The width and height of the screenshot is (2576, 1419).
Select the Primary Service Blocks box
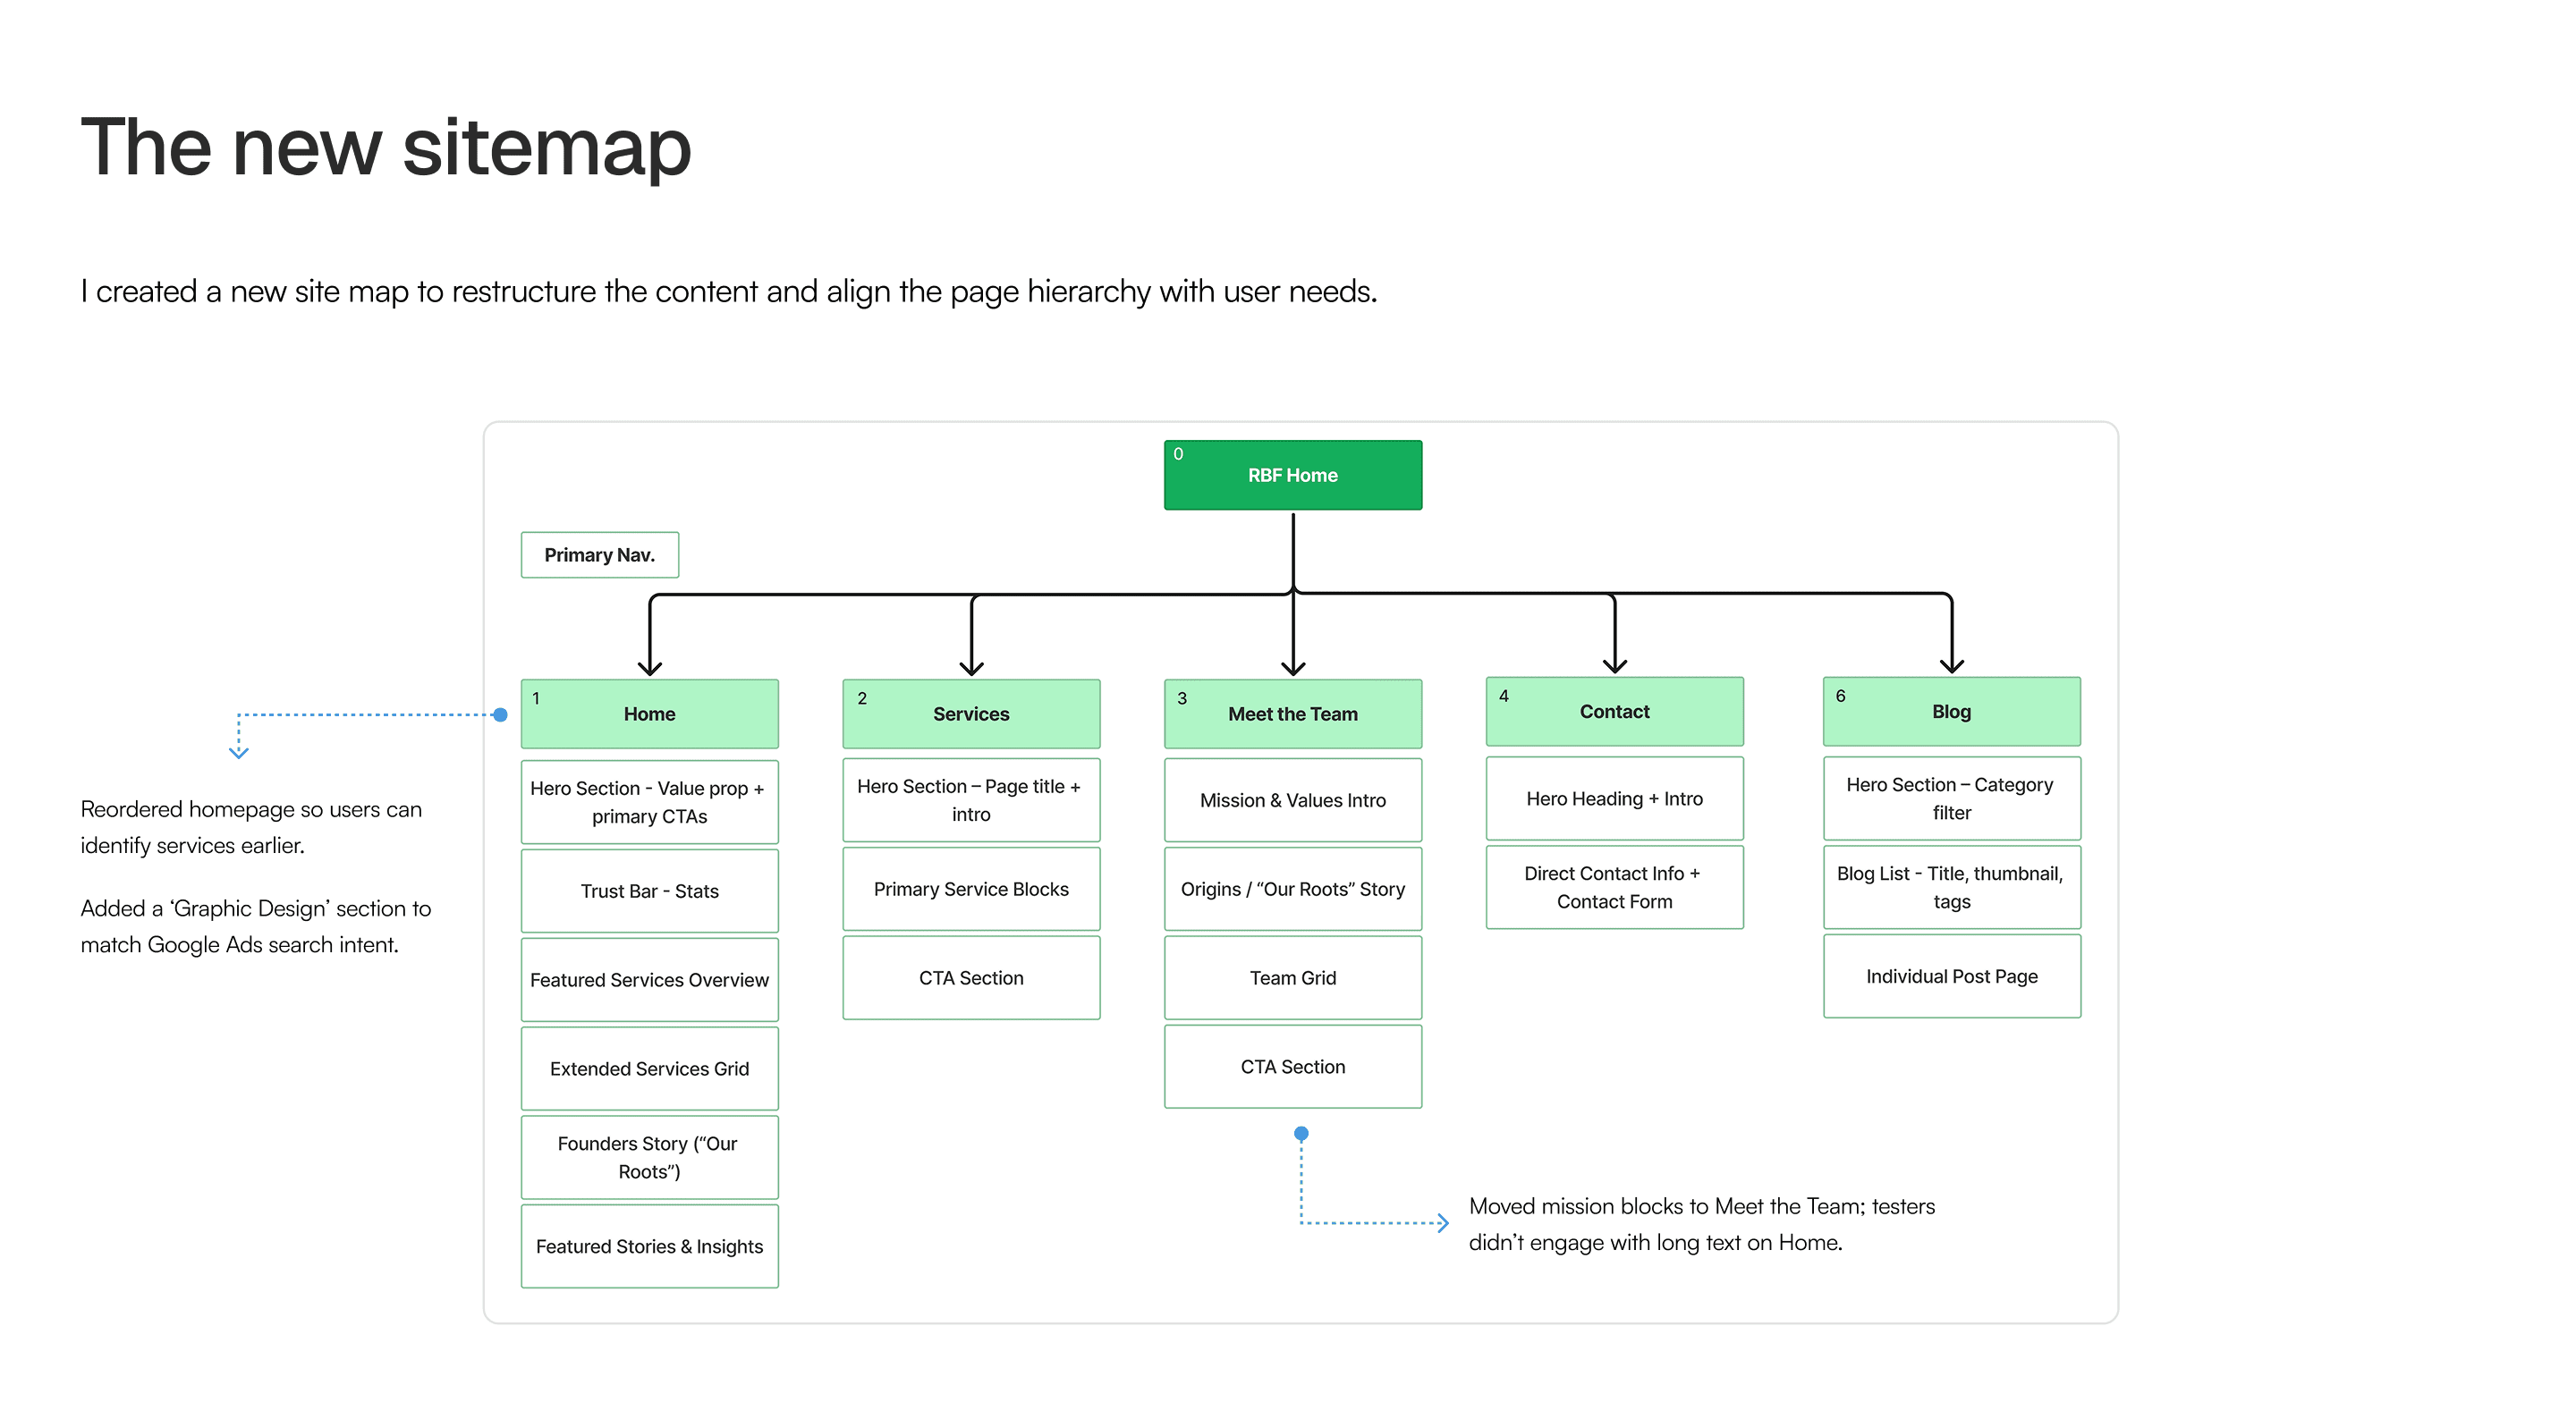pos(970,889)
